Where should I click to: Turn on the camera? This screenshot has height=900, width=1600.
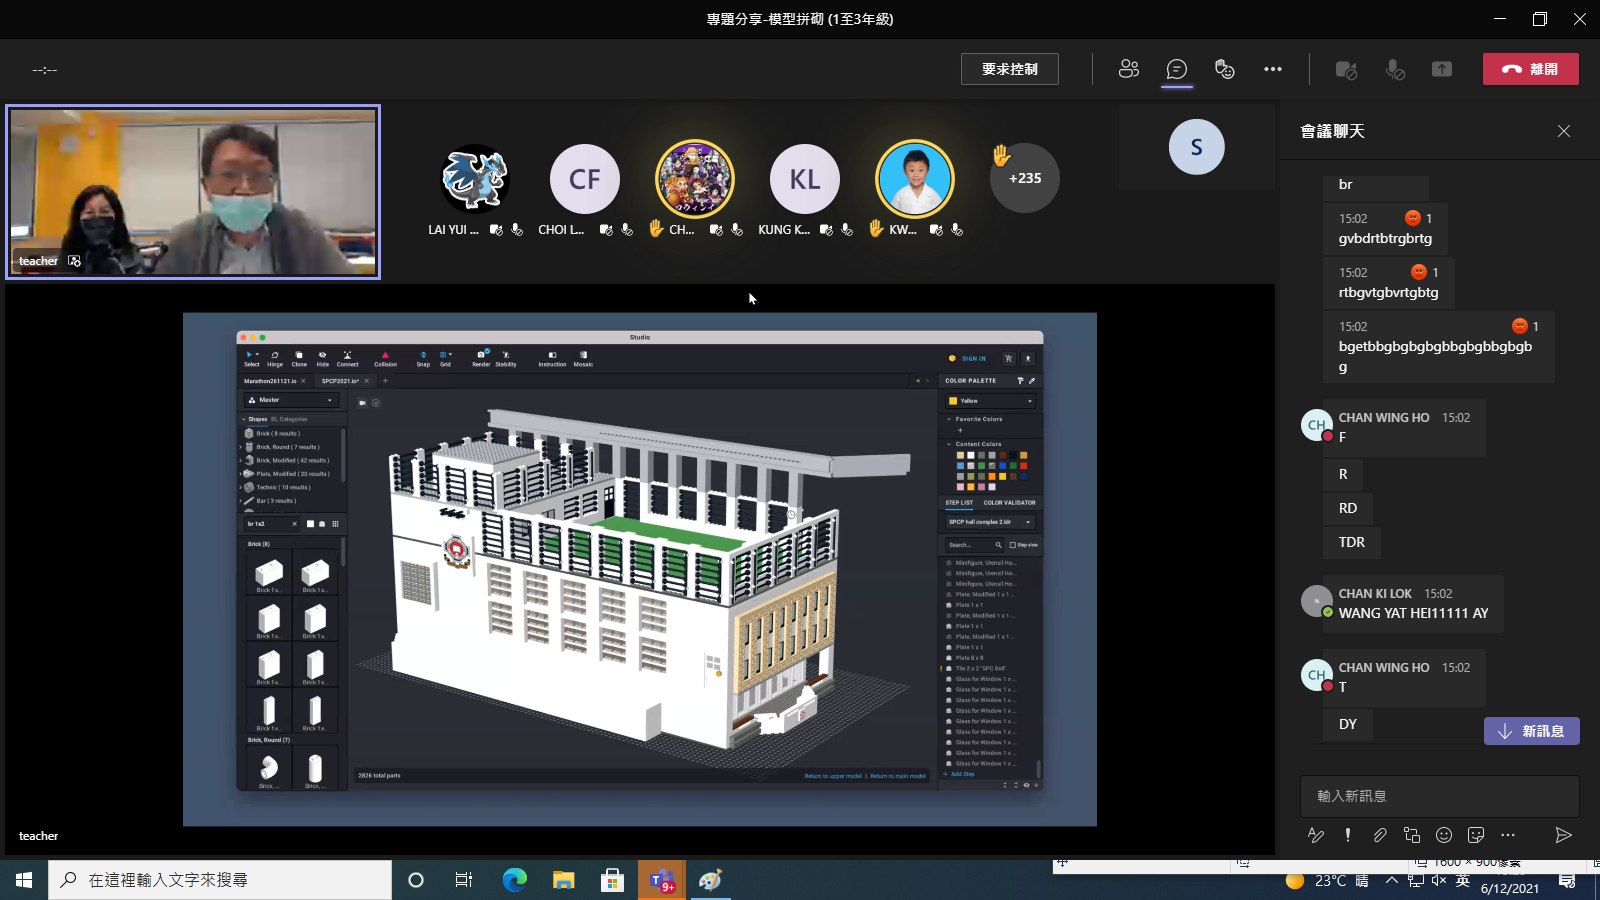coord(1346,69)
